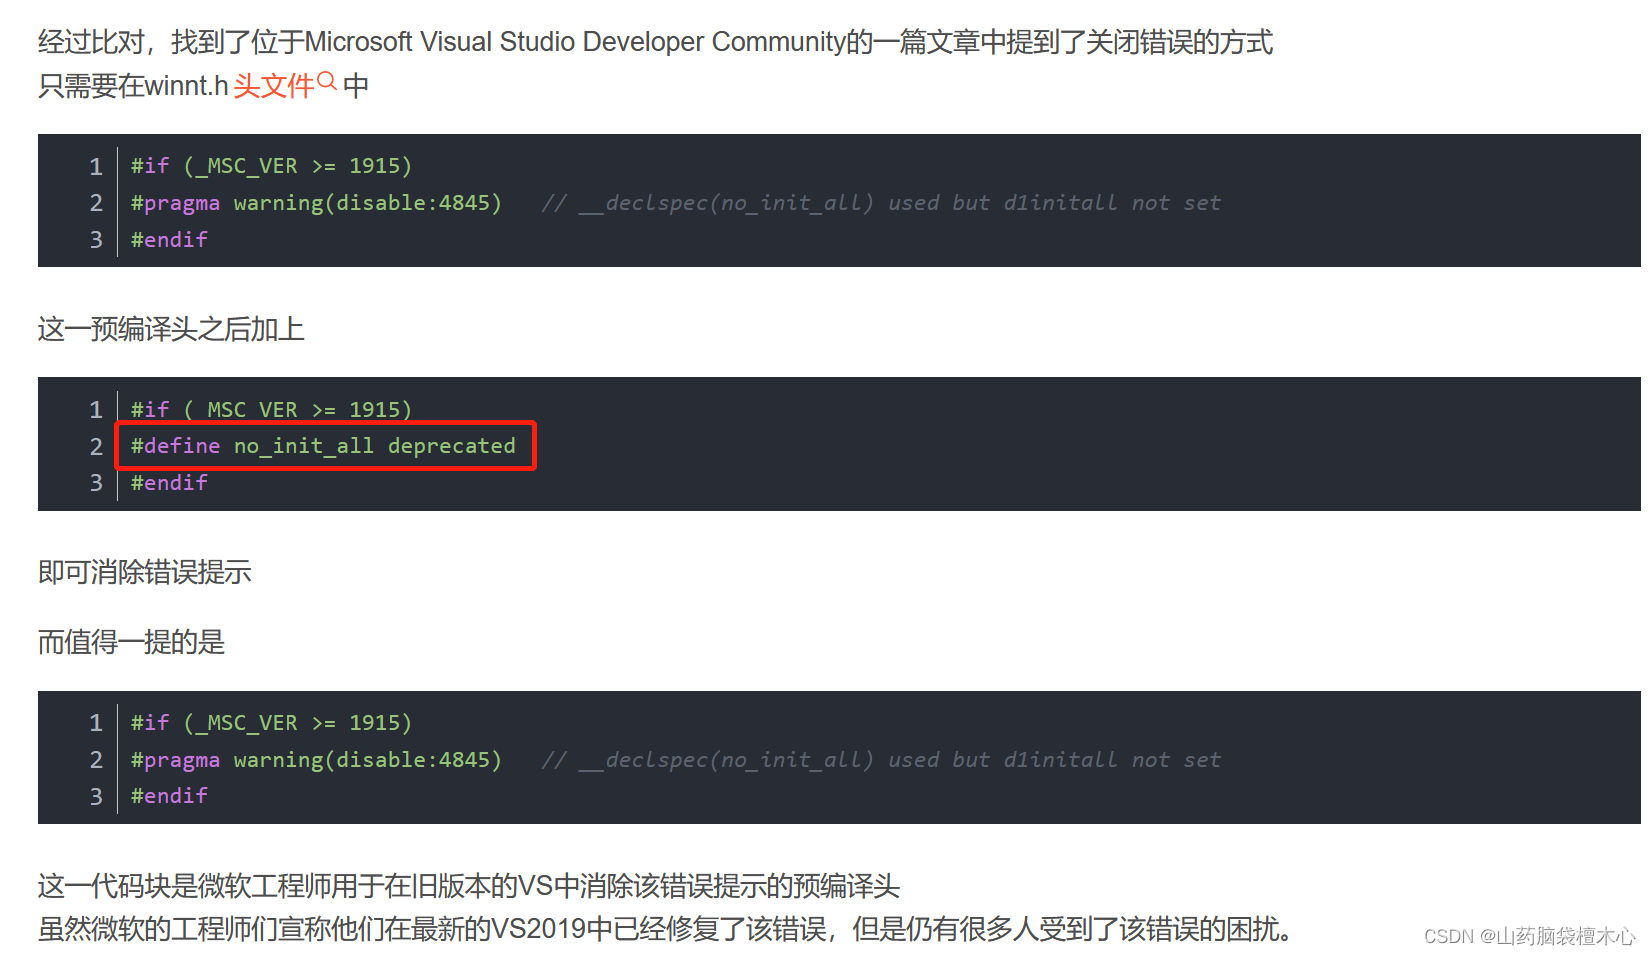The height and width of the screenshot is (955, 1651).
Task: Click '#endif' in the first code block
Action: click(169, 240)
